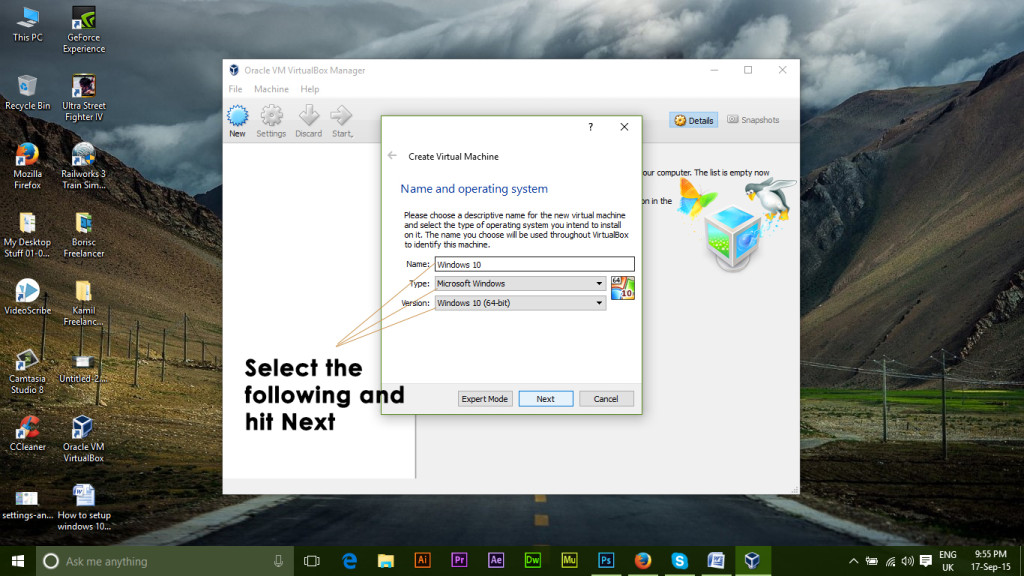Viewport: 1024px width, 576px height.
Task: Select VideoScribe desktop shortcut
Action: [27, 297]
